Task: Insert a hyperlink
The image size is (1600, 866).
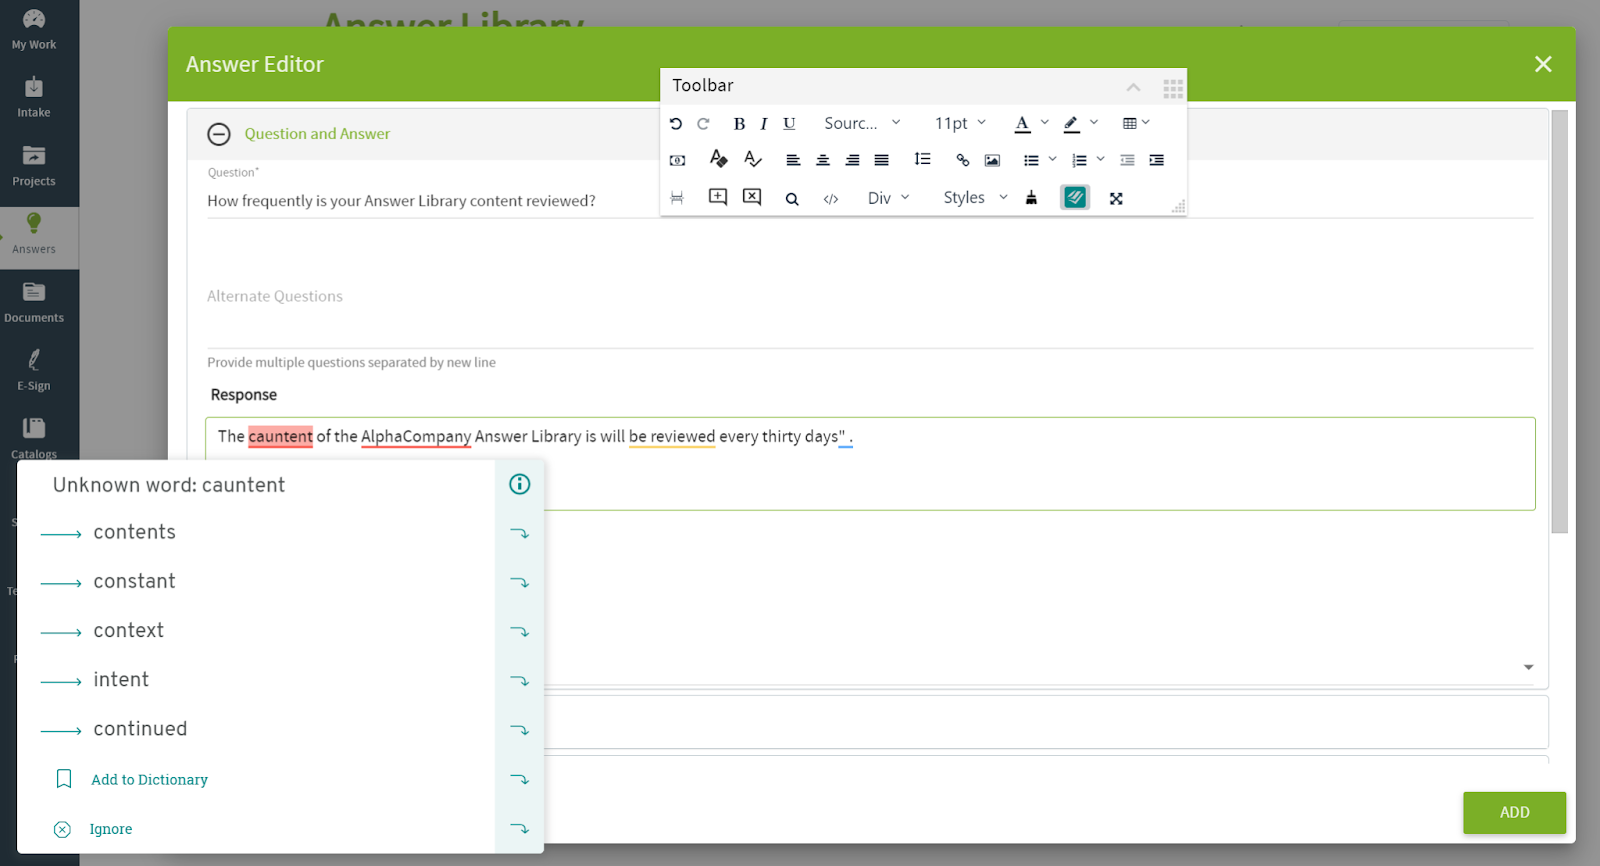Action: click(963, 160)
